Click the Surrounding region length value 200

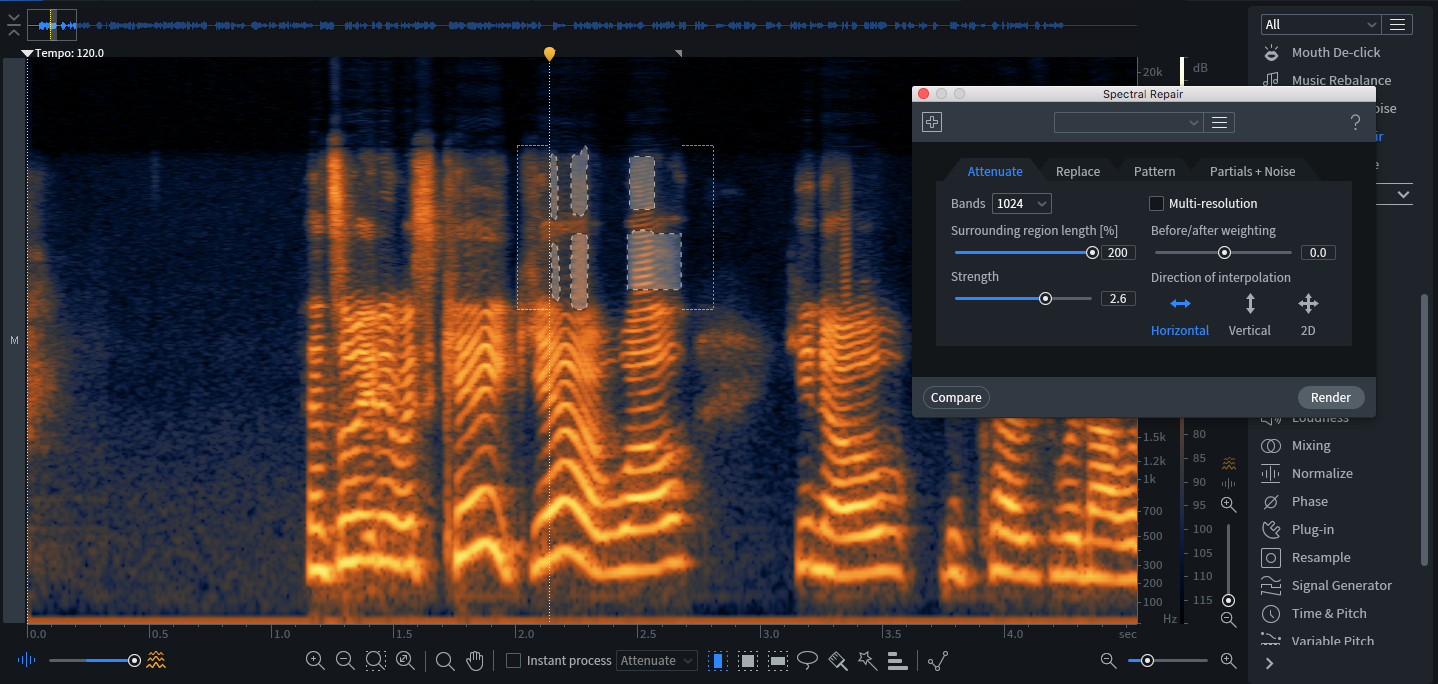1118,253
